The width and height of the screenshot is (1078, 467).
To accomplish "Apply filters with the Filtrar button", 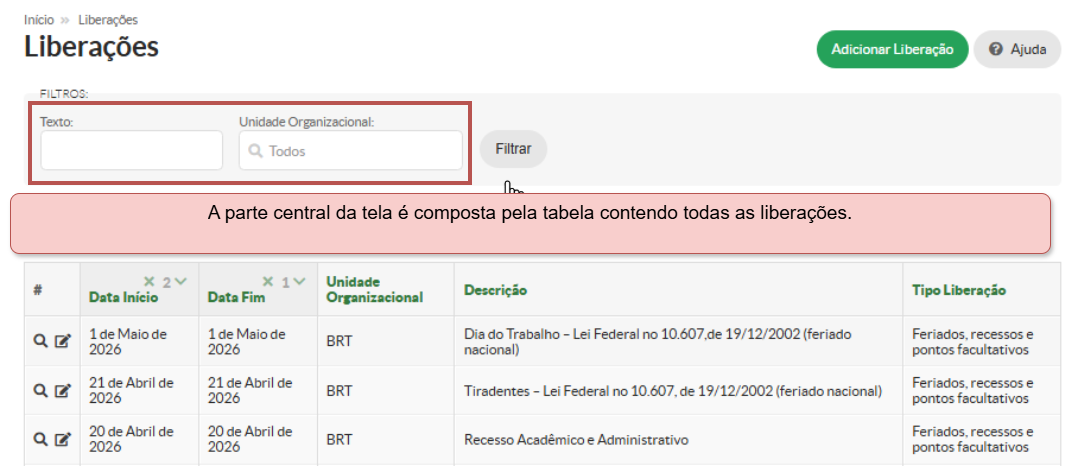I will pyautogui.click(x=513, y=149).
